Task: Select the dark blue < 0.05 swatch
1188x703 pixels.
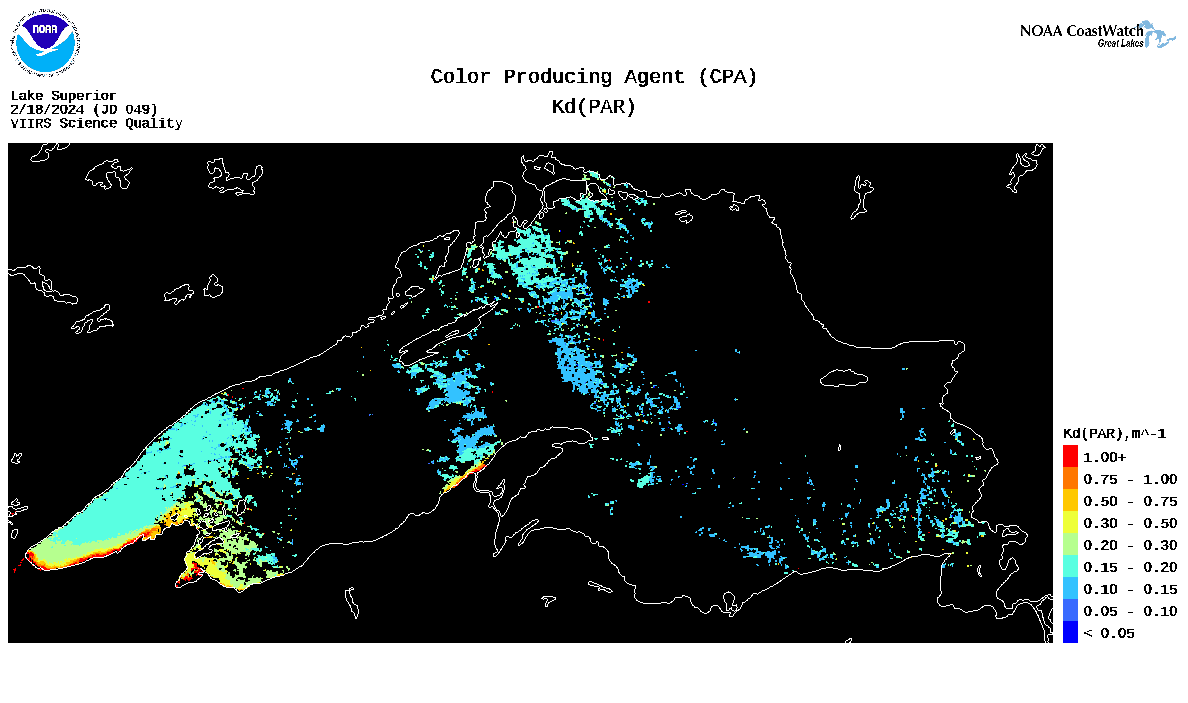Action: pyautogui.click(x=1070, y=633)
